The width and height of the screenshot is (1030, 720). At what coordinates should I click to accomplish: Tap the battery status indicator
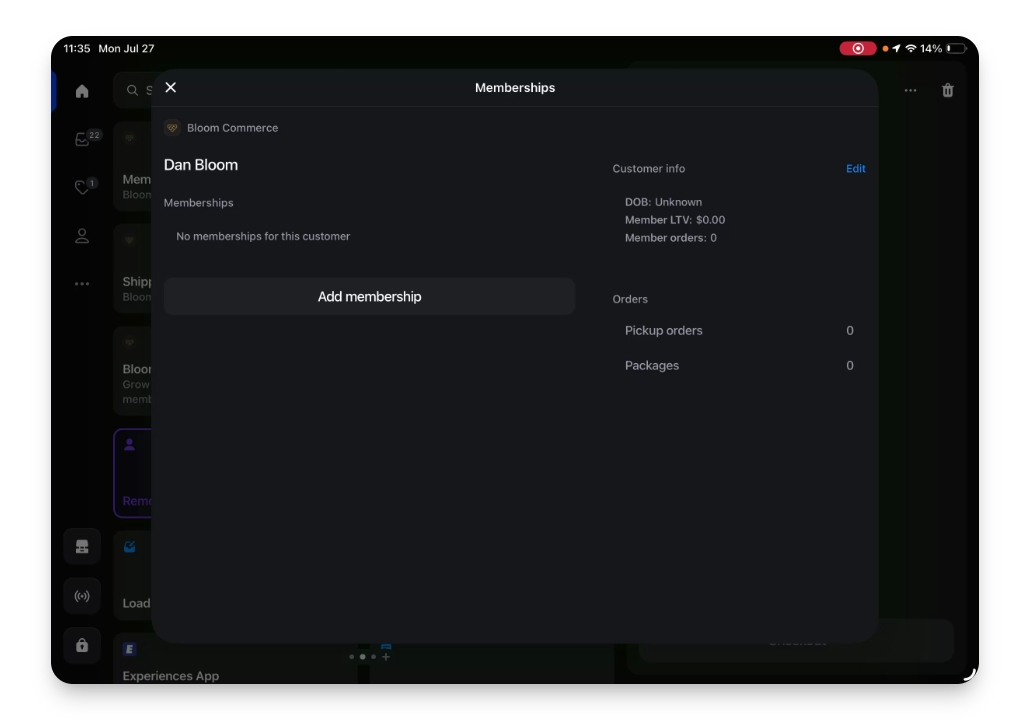click(956, 49)
